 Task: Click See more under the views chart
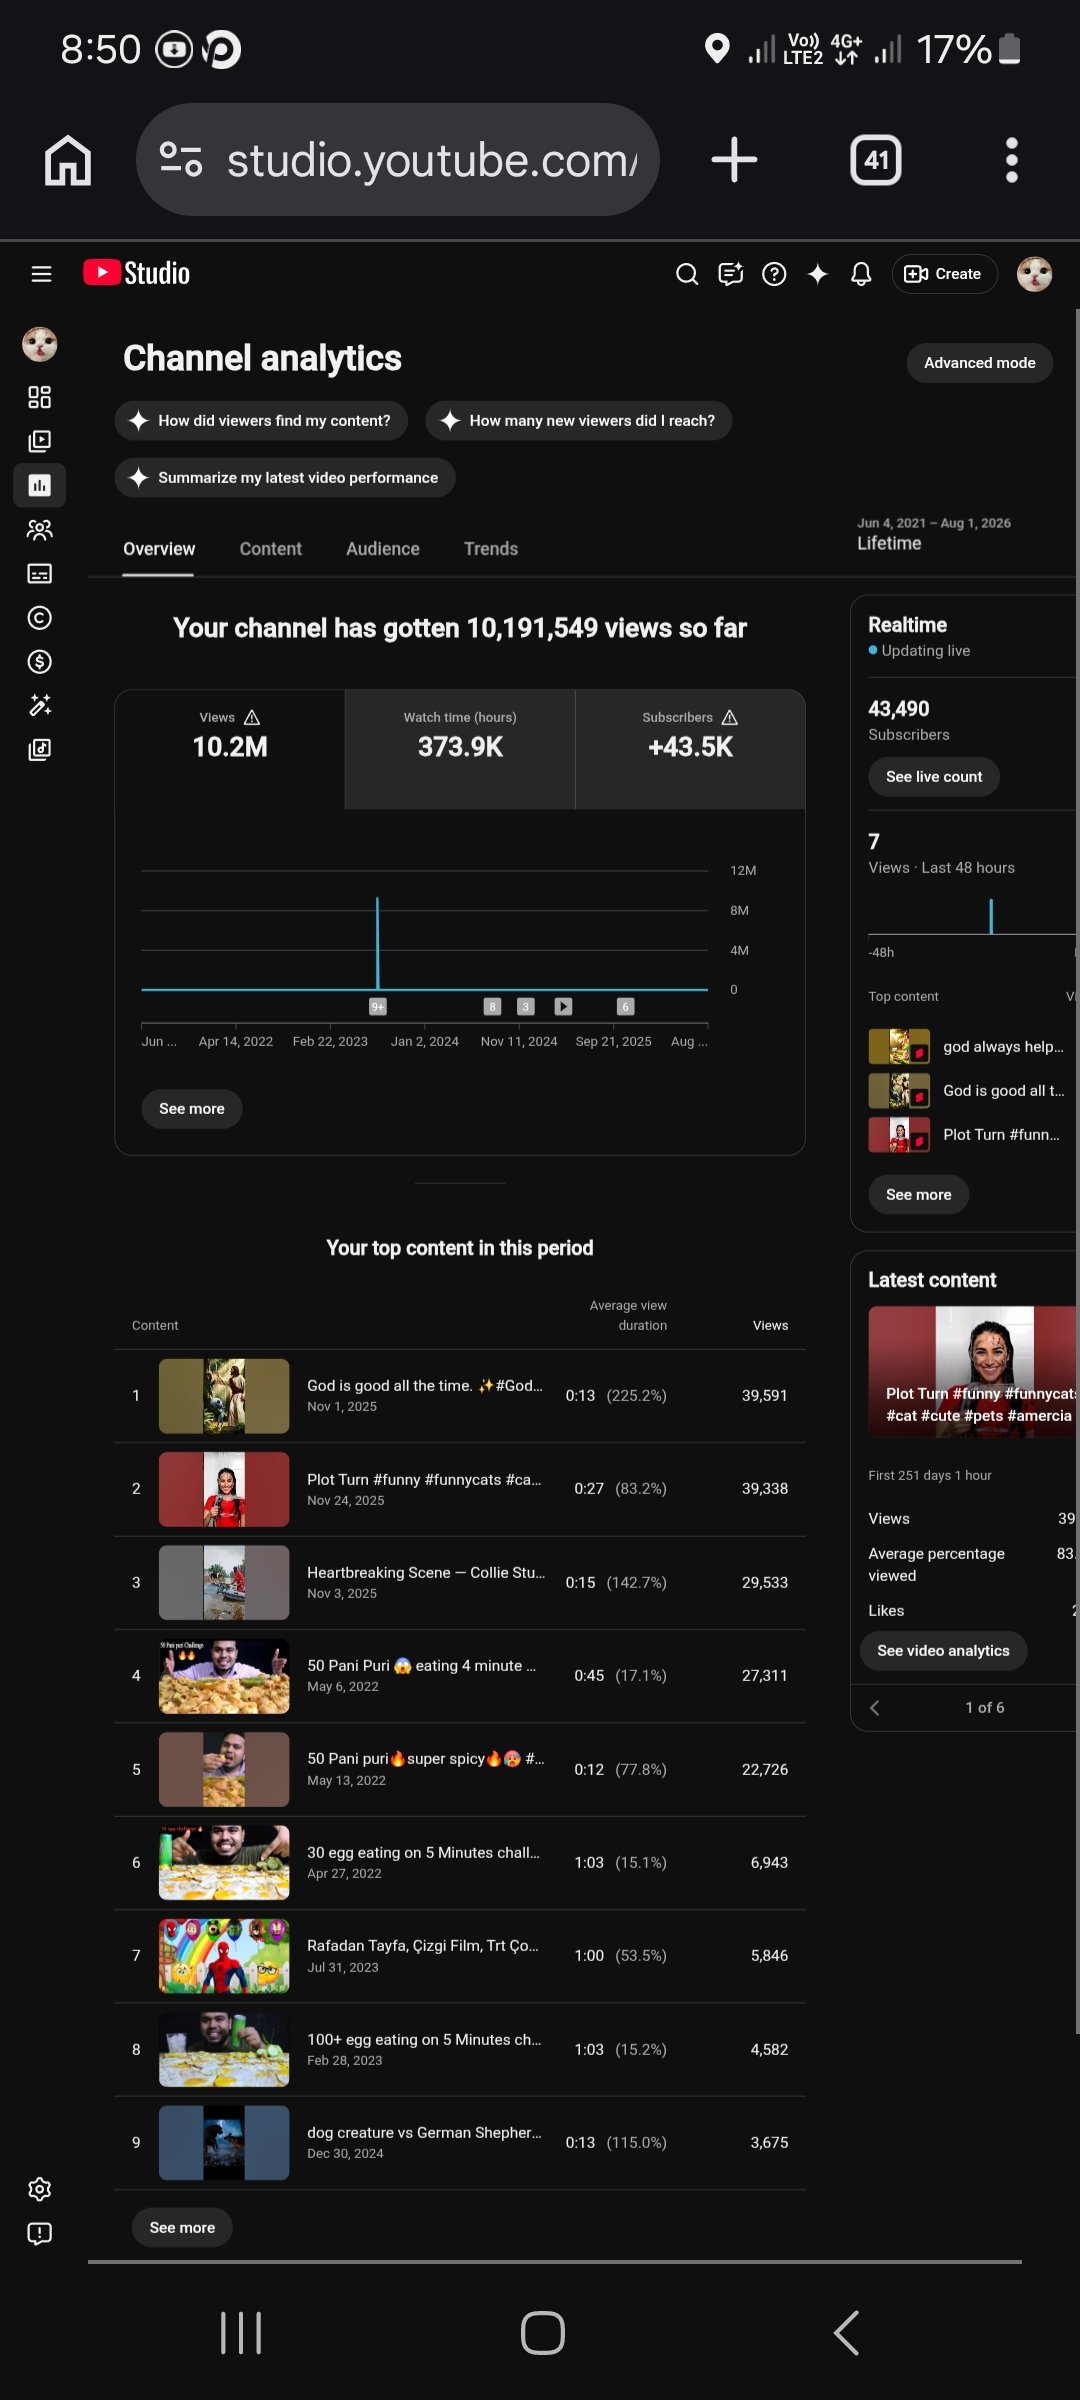192,1109
